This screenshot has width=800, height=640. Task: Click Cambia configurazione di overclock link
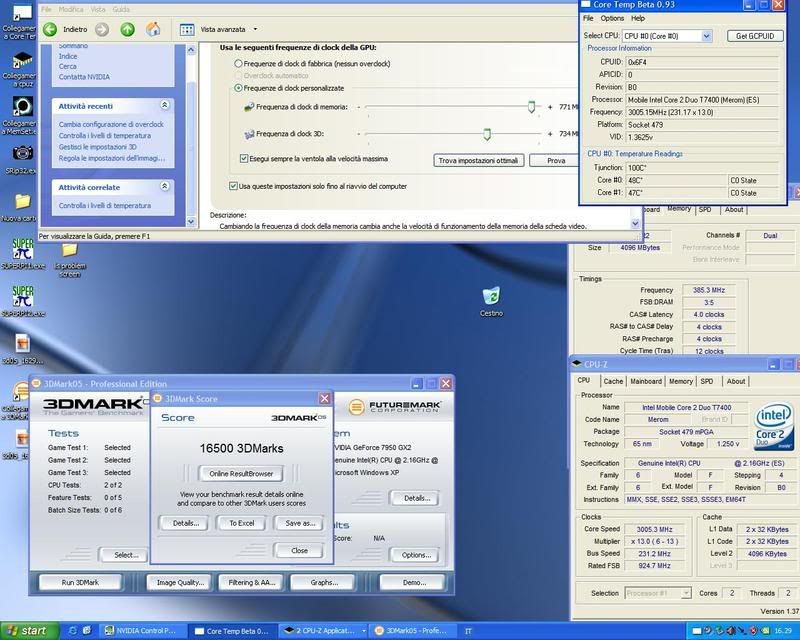(x=111, y=125)
